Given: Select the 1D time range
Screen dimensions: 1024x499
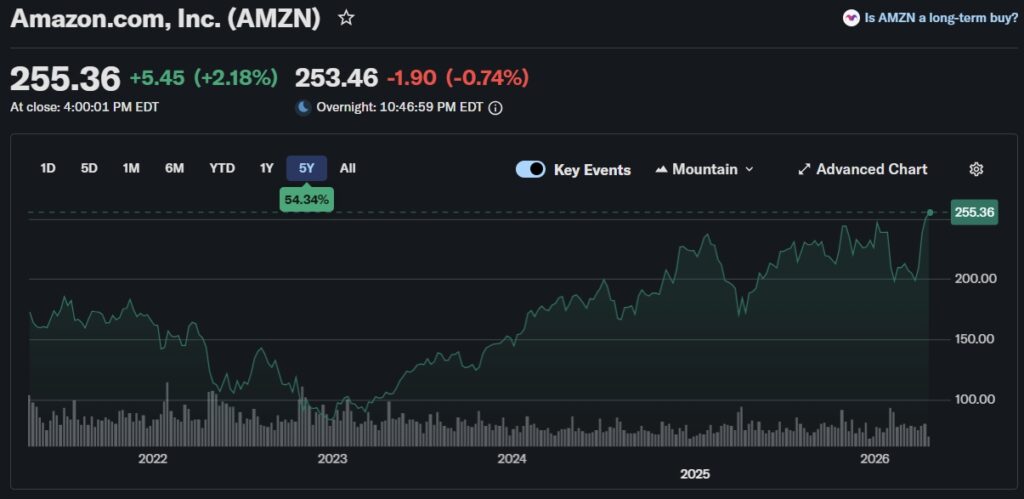Looking at the screenshot, I should point(48,168).
